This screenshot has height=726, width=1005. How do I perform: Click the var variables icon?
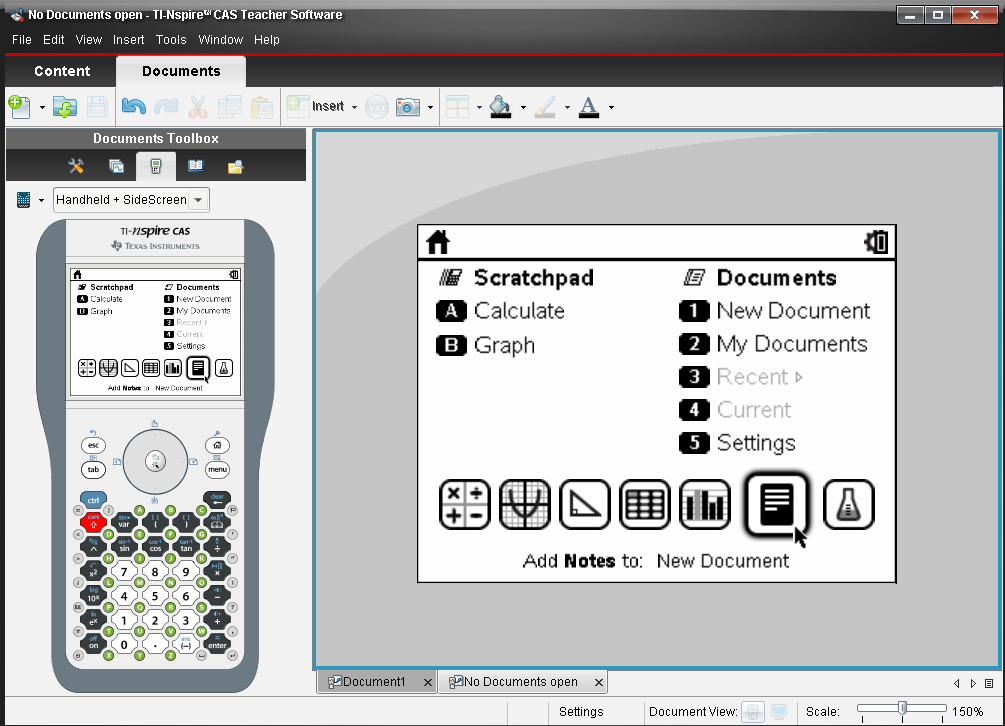coord(377,107)
